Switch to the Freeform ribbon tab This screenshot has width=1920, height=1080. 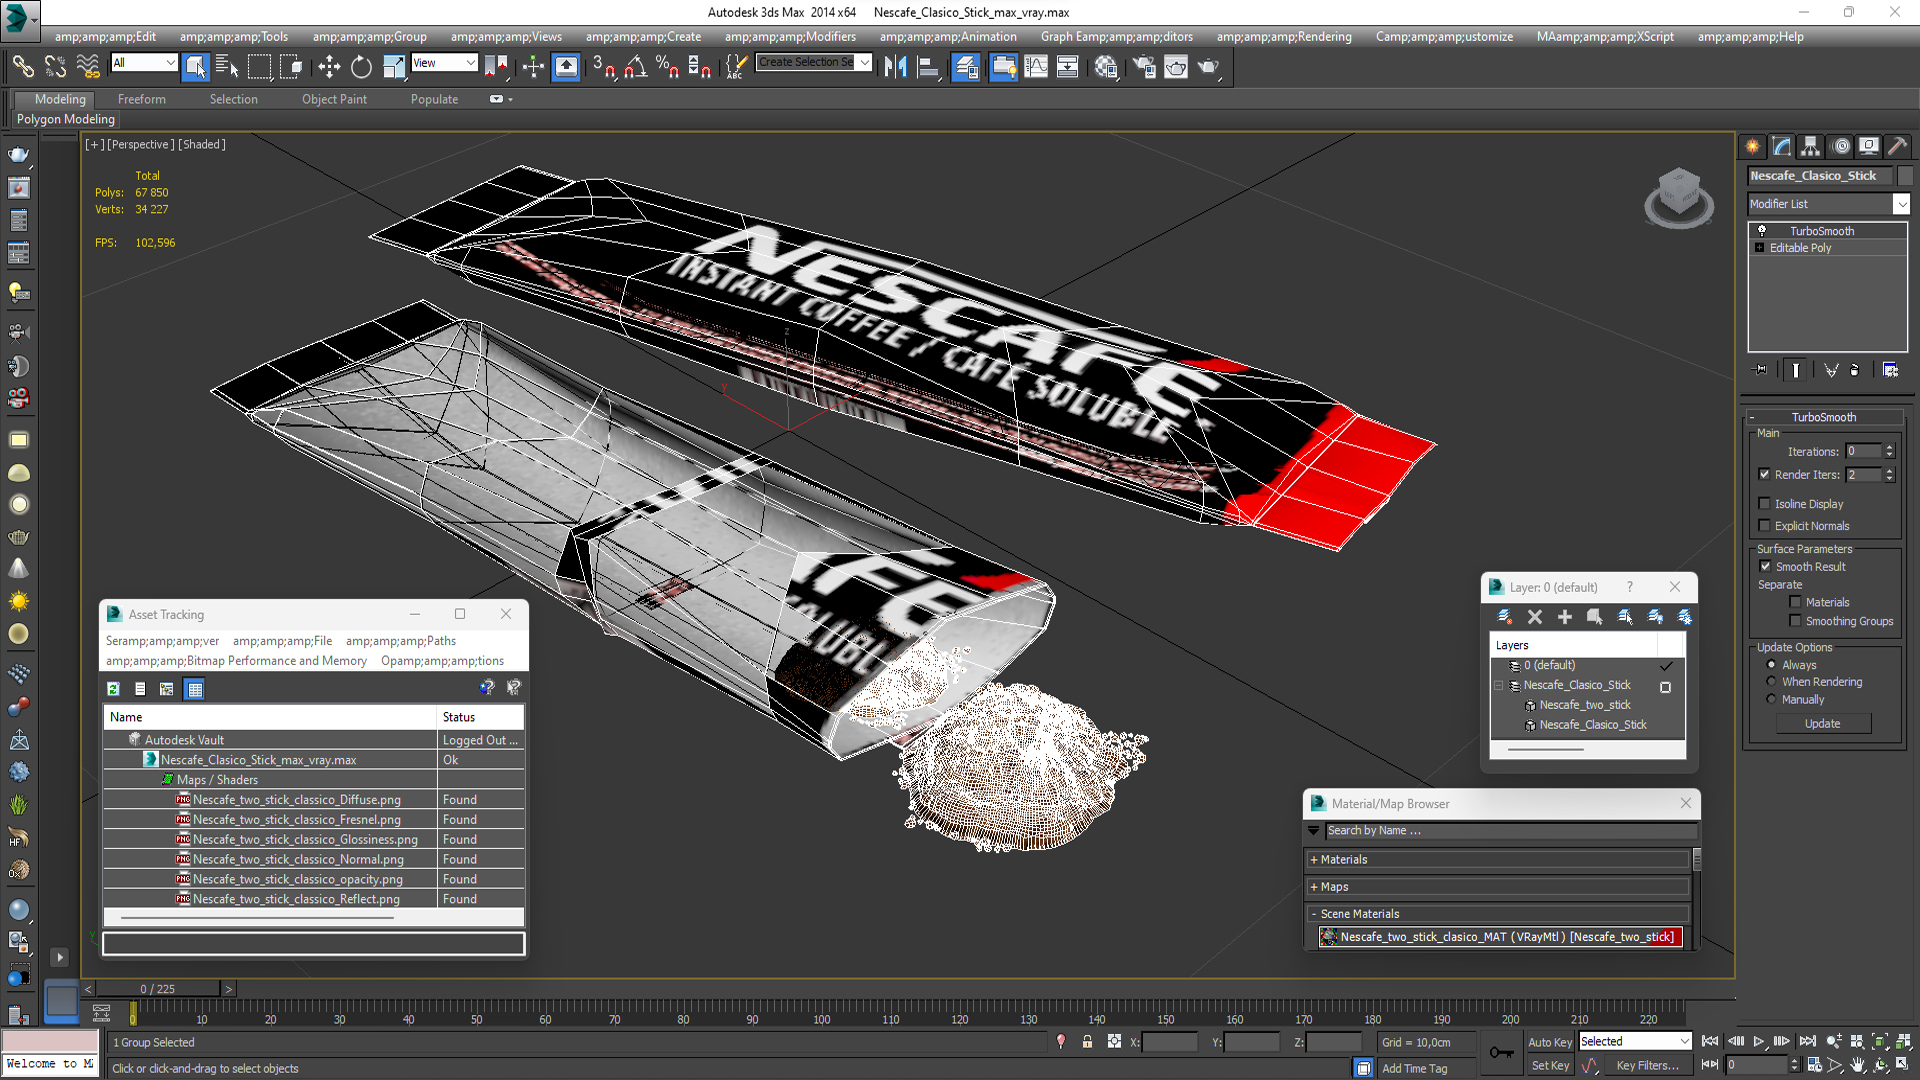pos(142,99)
